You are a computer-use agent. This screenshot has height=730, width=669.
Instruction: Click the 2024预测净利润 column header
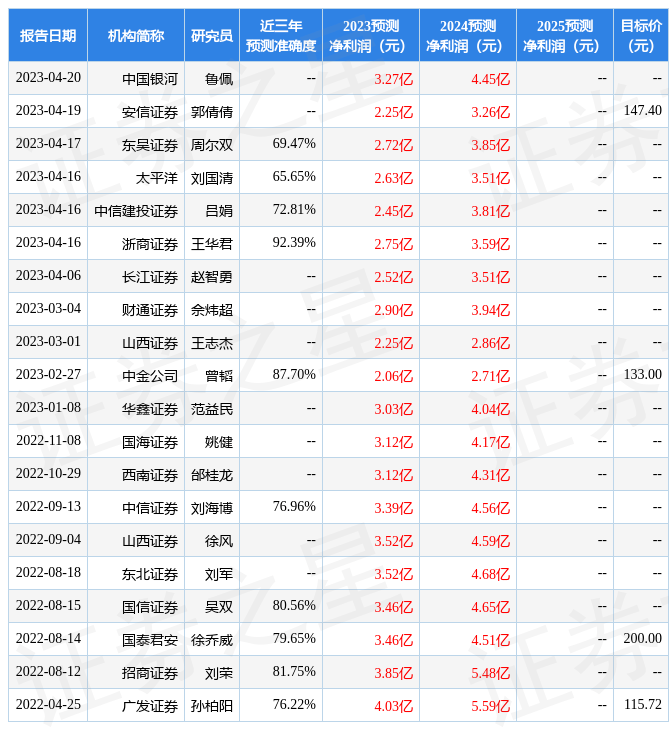point(467,35)
